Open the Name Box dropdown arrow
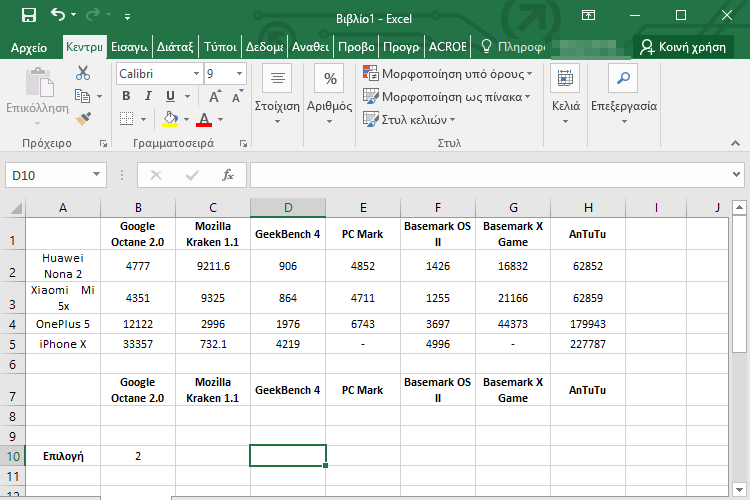This screenshot has width=750, height=500. tap(97, 175)
